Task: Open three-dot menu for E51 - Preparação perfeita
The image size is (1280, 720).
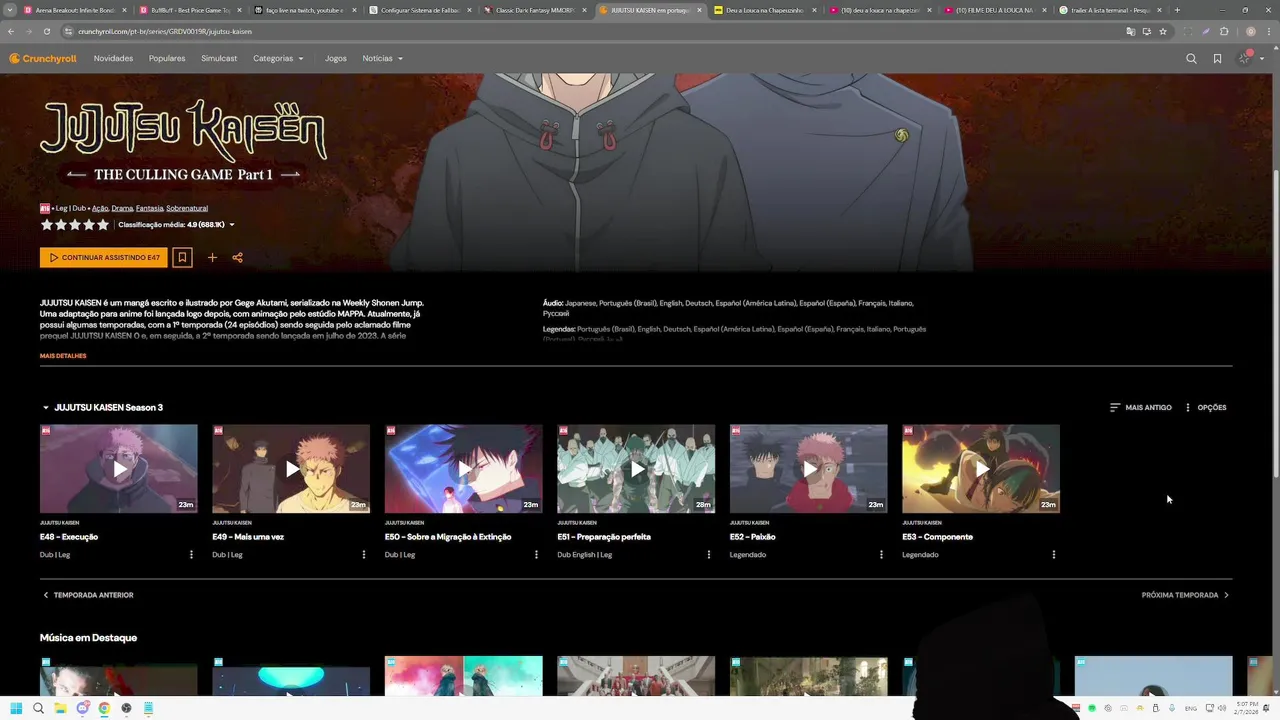Action: 709,555
